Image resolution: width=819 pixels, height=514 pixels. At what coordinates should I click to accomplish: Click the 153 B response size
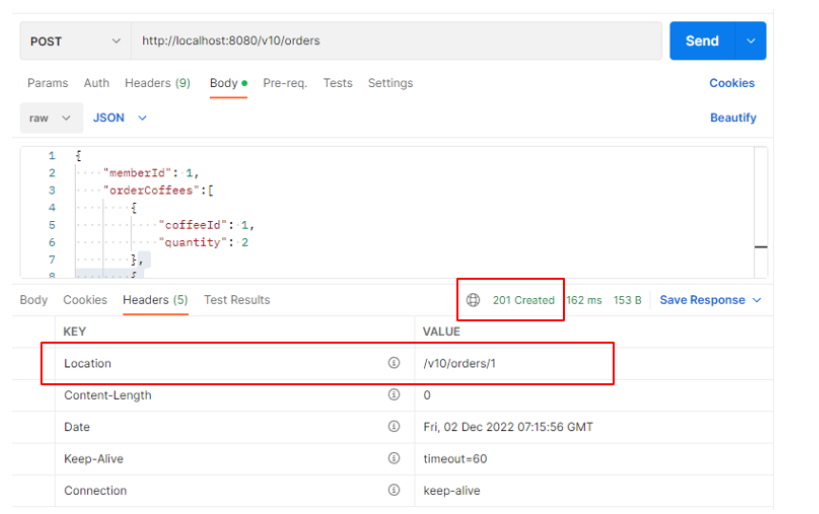627,300
